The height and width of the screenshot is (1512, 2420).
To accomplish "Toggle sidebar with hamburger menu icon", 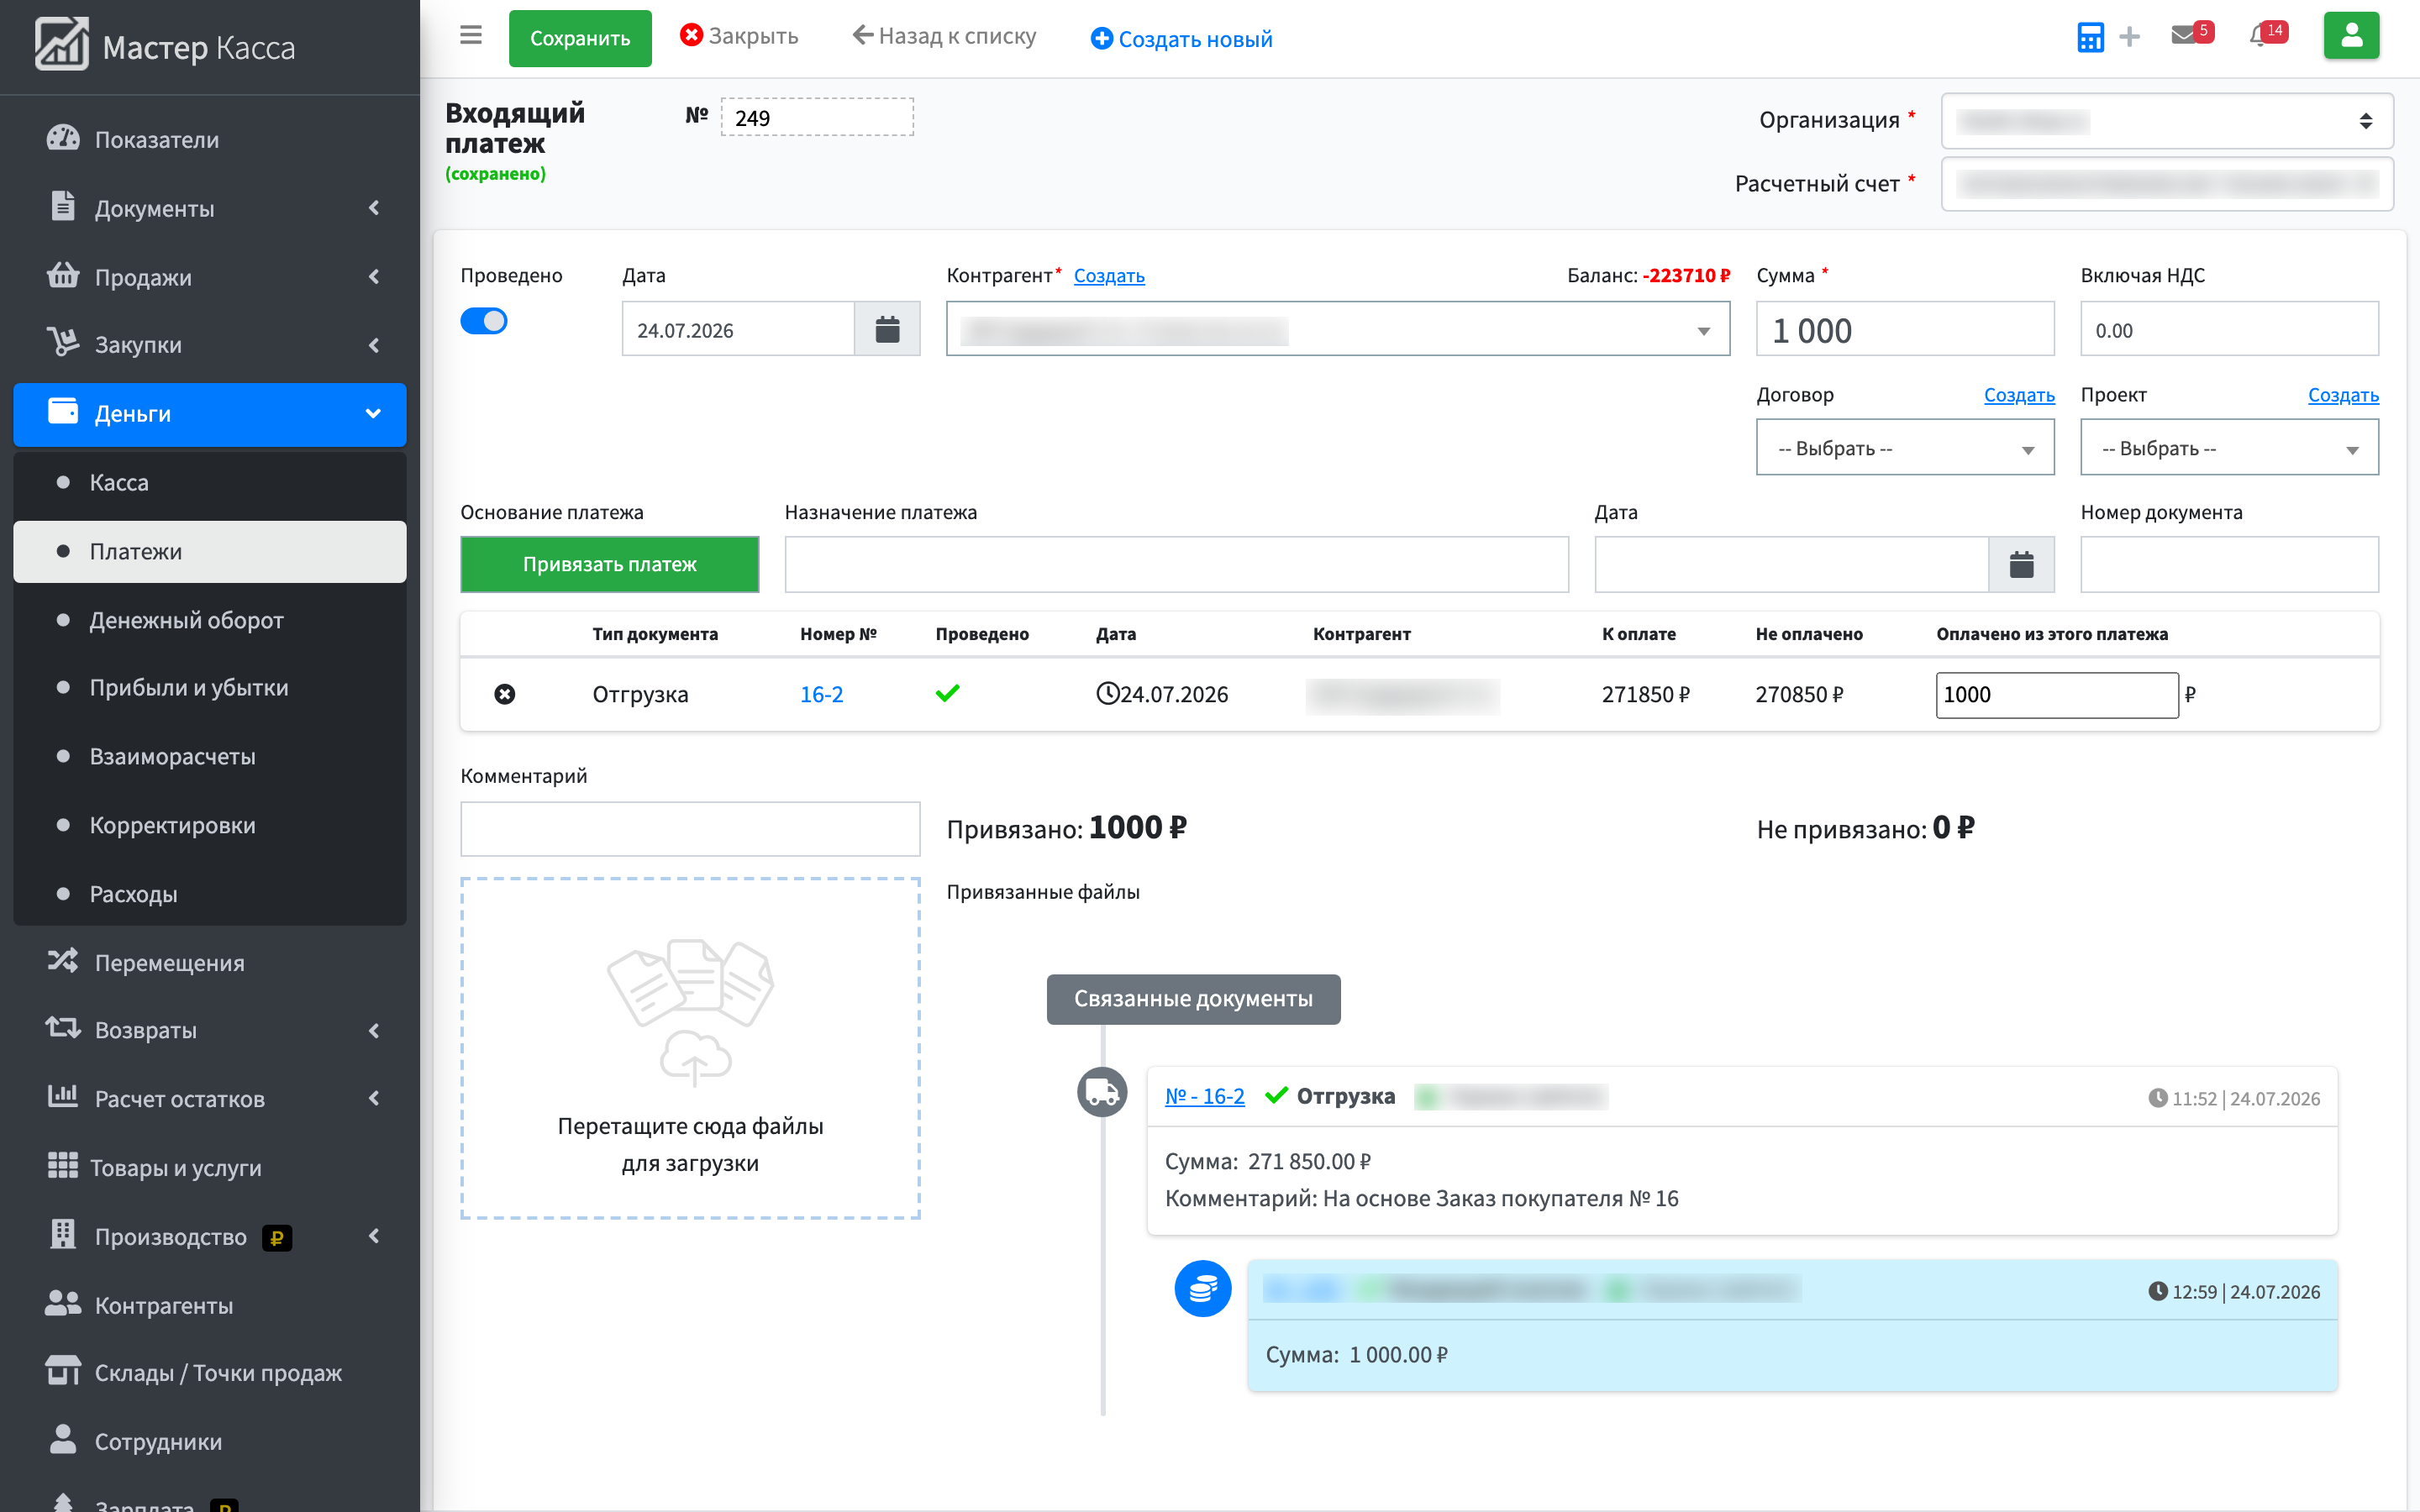I will 471,36.
